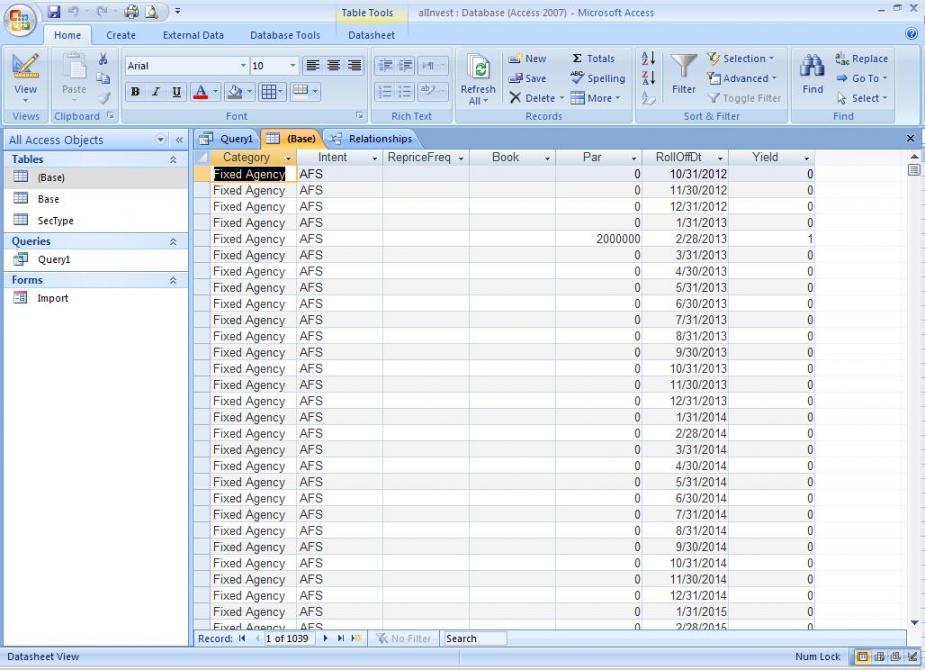Image resolution: width=925 pixels, height=670 pixels.
Task: Open font color dropdown arrow
Action: pos(215,91)
